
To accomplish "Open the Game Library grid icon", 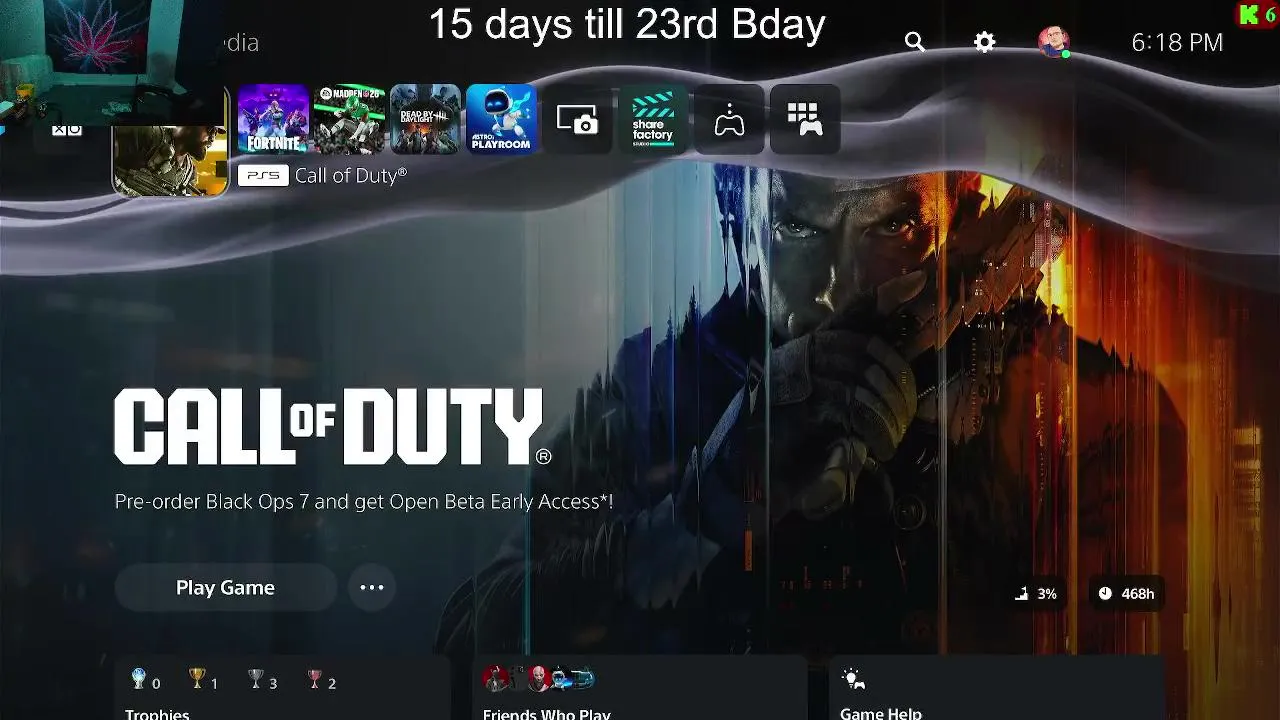I will 805,119.
